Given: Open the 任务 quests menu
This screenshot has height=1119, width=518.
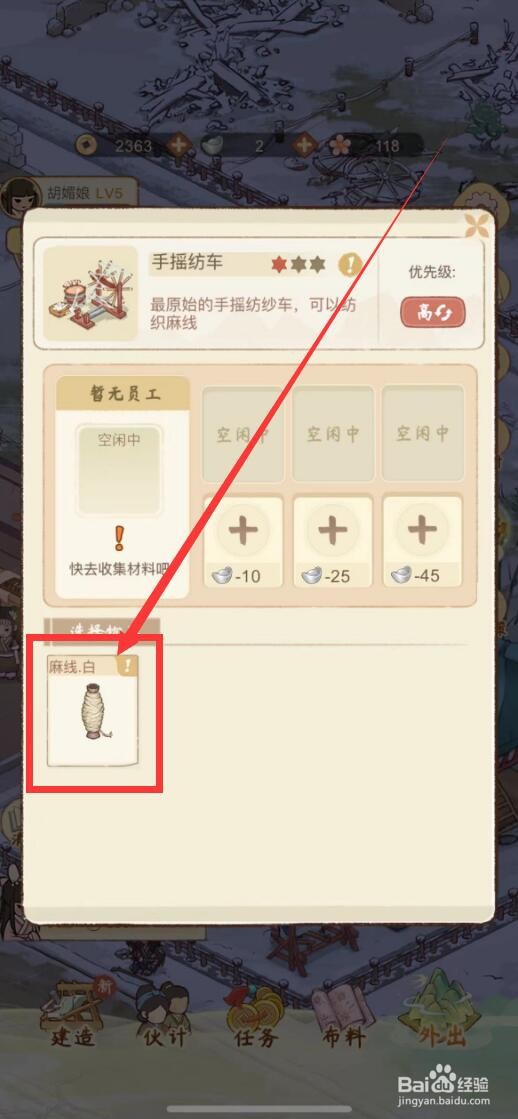Looking at the screenshot, I should click(255, 1014).
